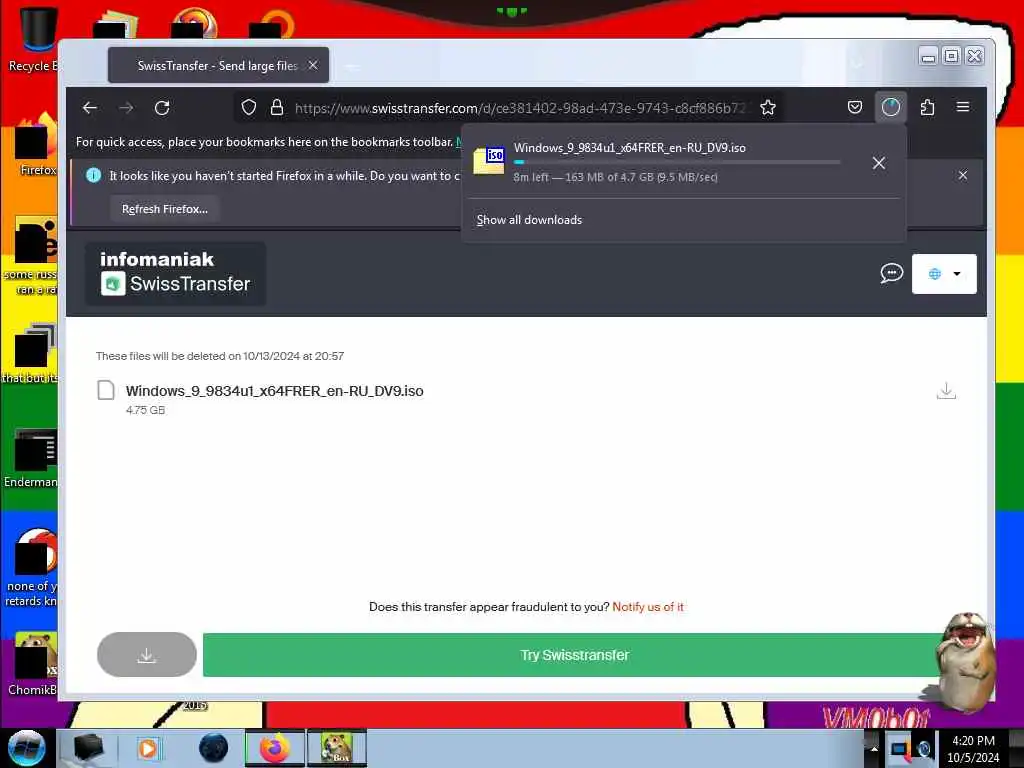Open the hamster Box taskbar icon
1024x768 pixels.
[337, 748]
